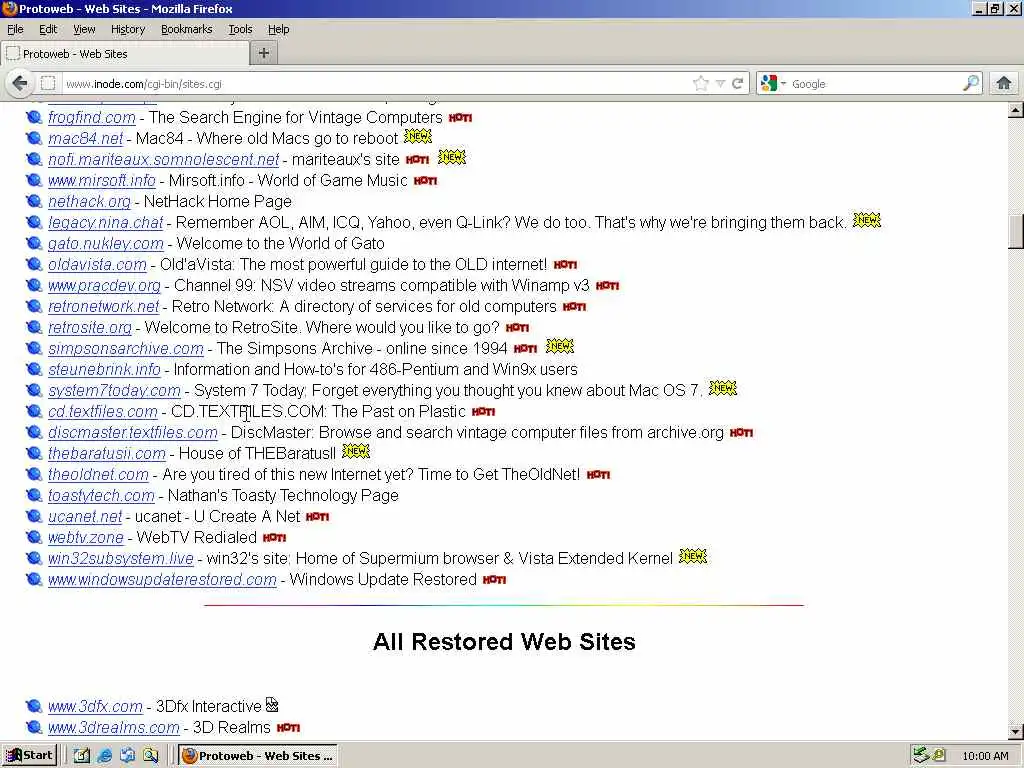Click the vertical scrollbar thumb

(1016, 231)
